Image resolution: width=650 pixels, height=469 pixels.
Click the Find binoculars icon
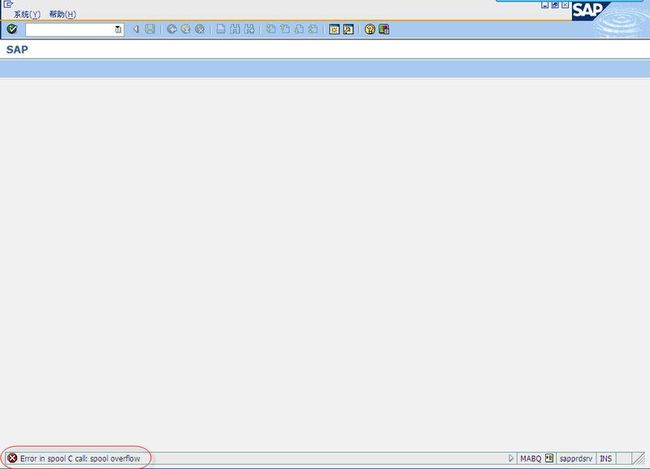[x=235, y=29]
